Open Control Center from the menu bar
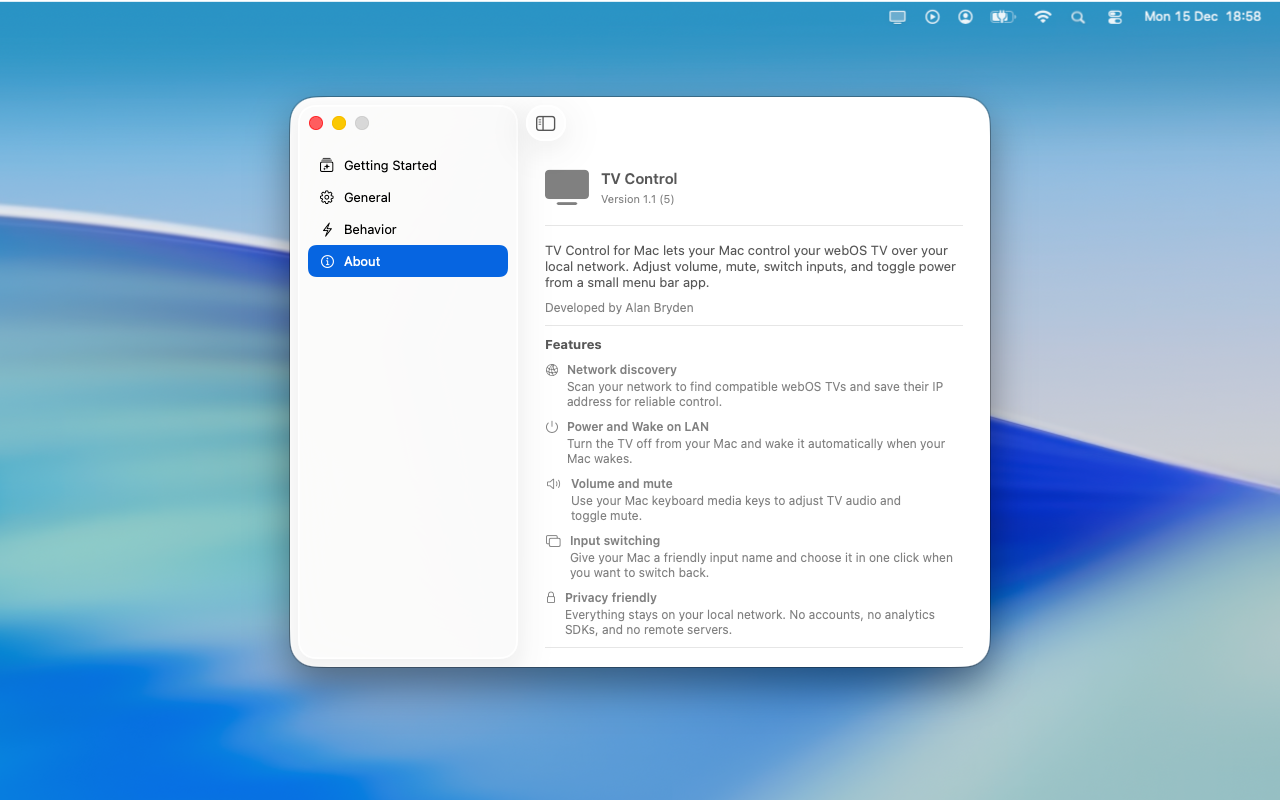Screen dimensions: 1280x800 [1115, 17]
